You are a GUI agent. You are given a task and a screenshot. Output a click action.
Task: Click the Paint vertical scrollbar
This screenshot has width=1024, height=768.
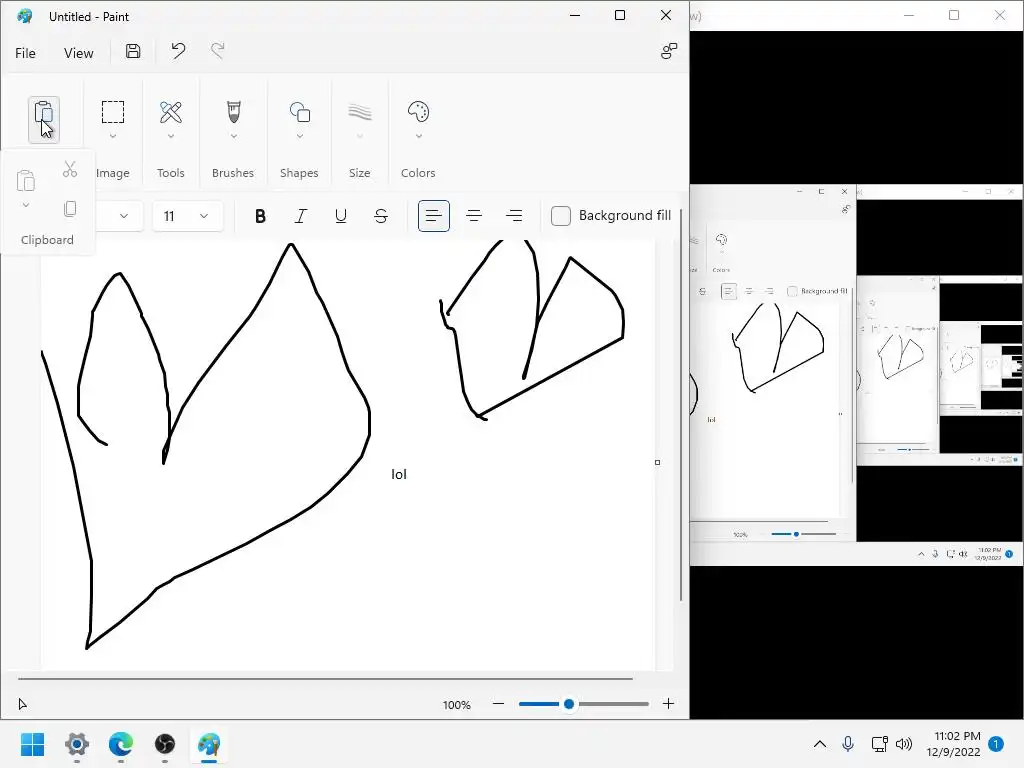(x=680, y=405)
